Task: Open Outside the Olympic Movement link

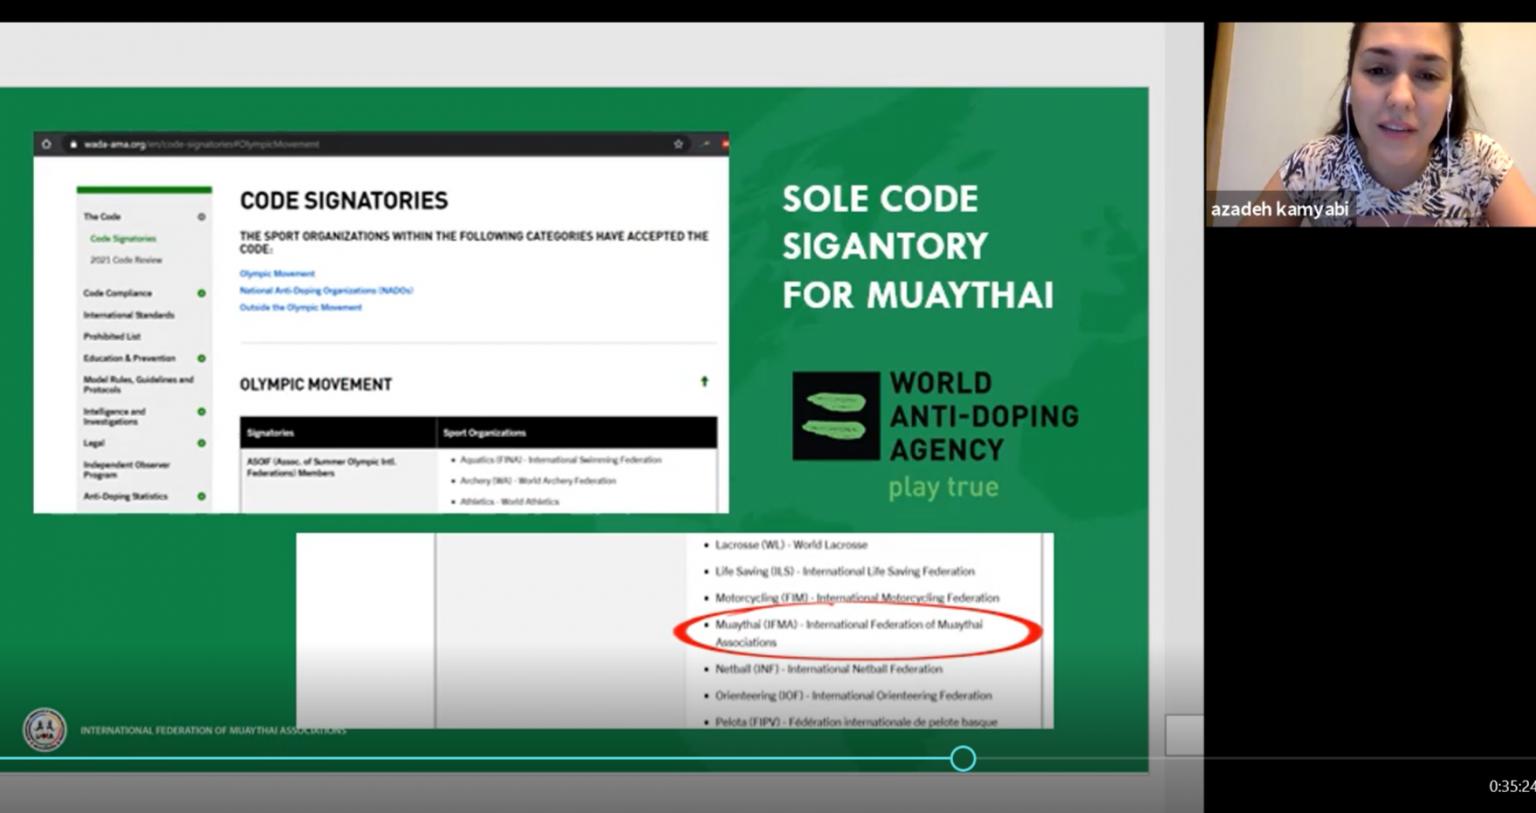Action: coord(300,307)
